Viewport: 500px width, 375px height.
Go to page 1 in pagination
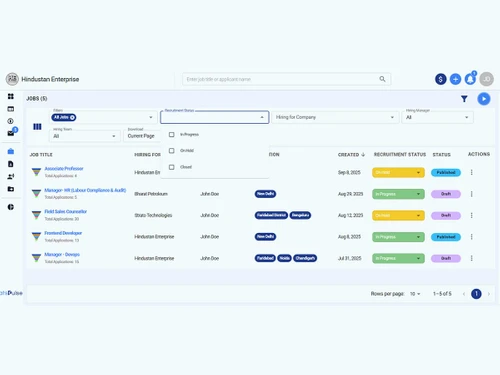pos(476,294)
